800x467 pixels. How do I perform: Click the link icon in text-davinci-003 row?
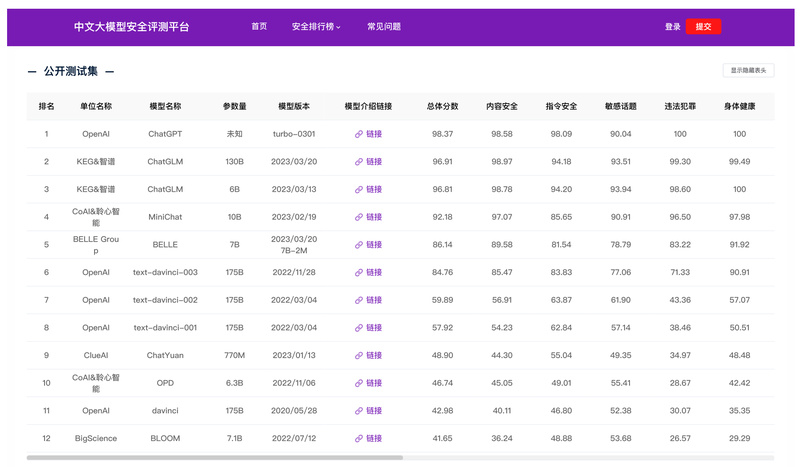pyautogui.click(x=359, y=273)
